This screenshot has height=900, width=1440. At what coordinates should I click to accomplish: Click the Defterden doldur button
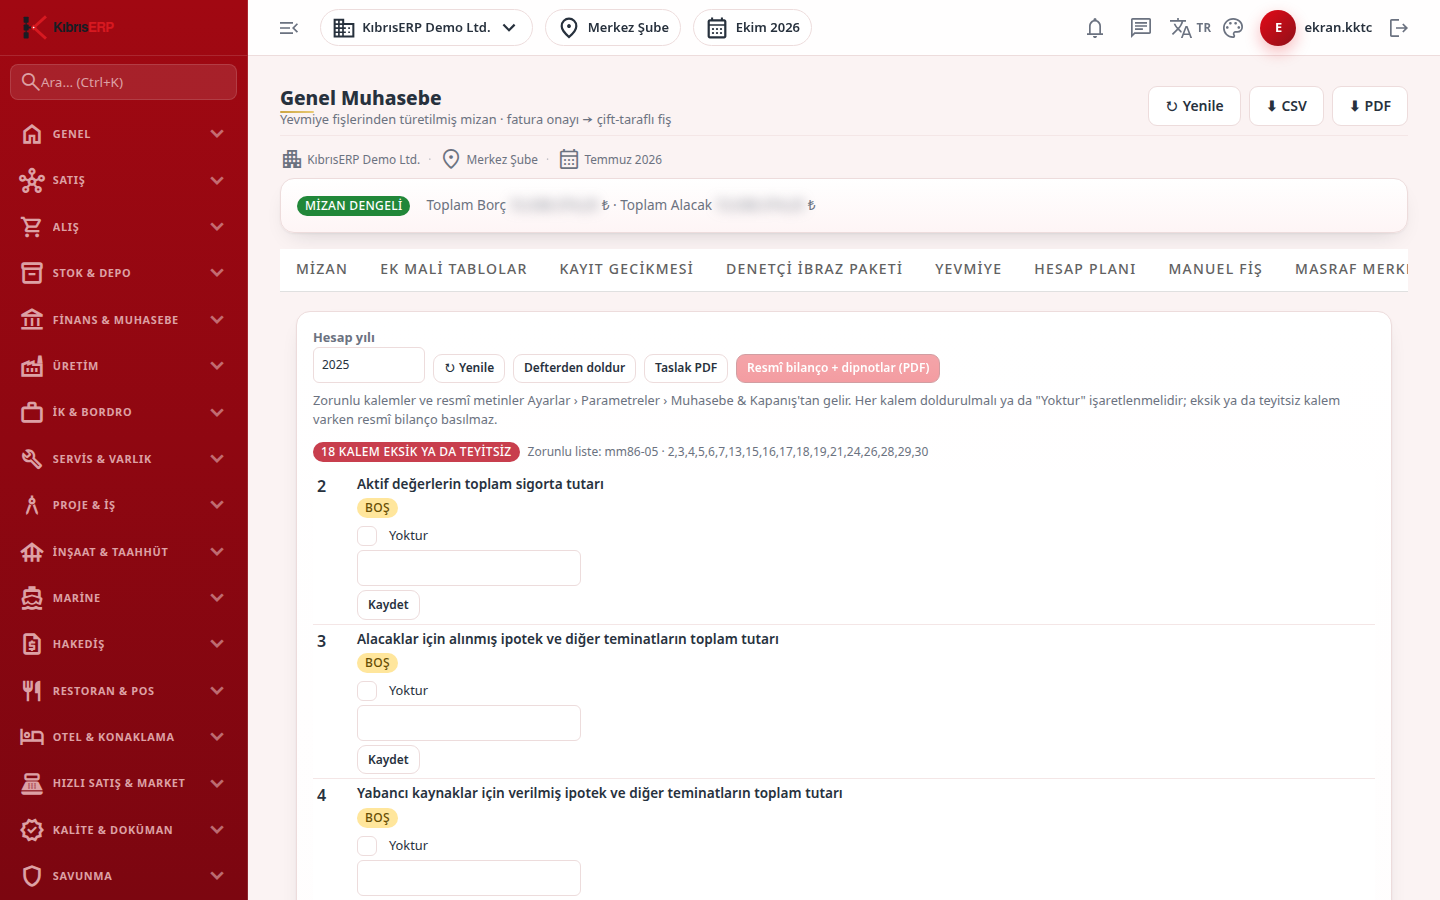(574, 368)
